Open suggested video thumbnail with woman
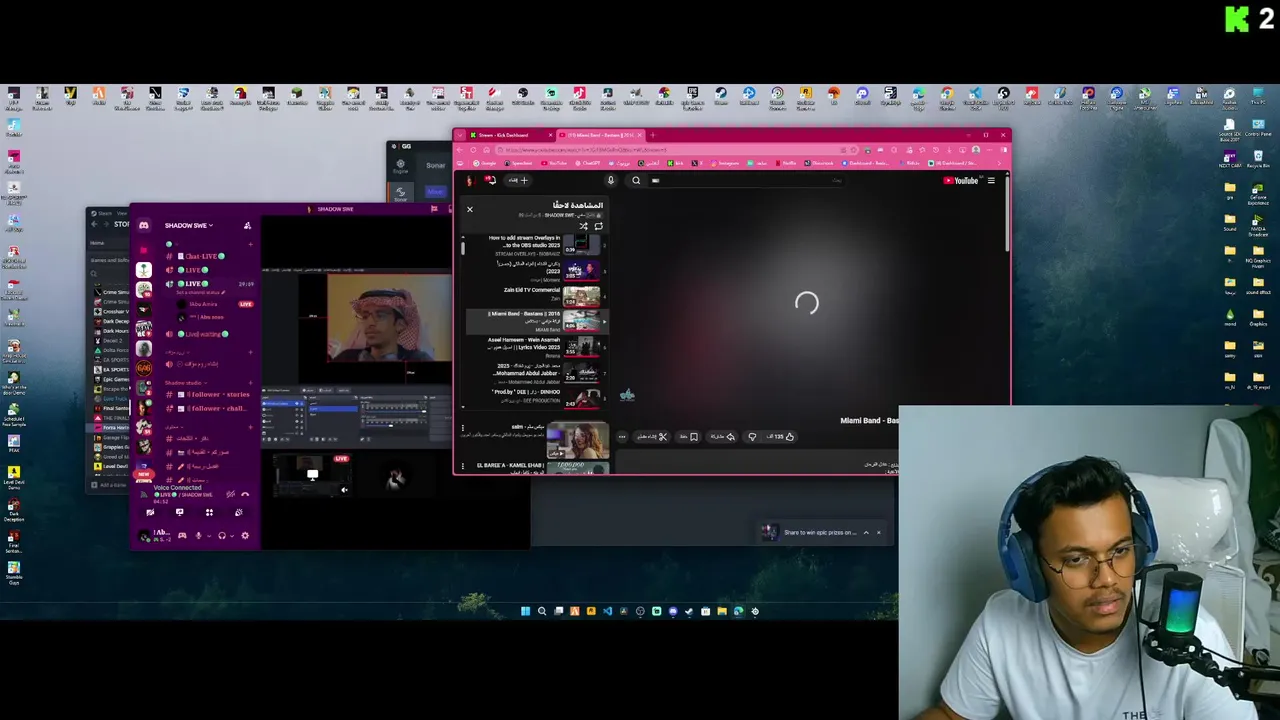This screenshot has width=1280, height=720. point(578,440)
